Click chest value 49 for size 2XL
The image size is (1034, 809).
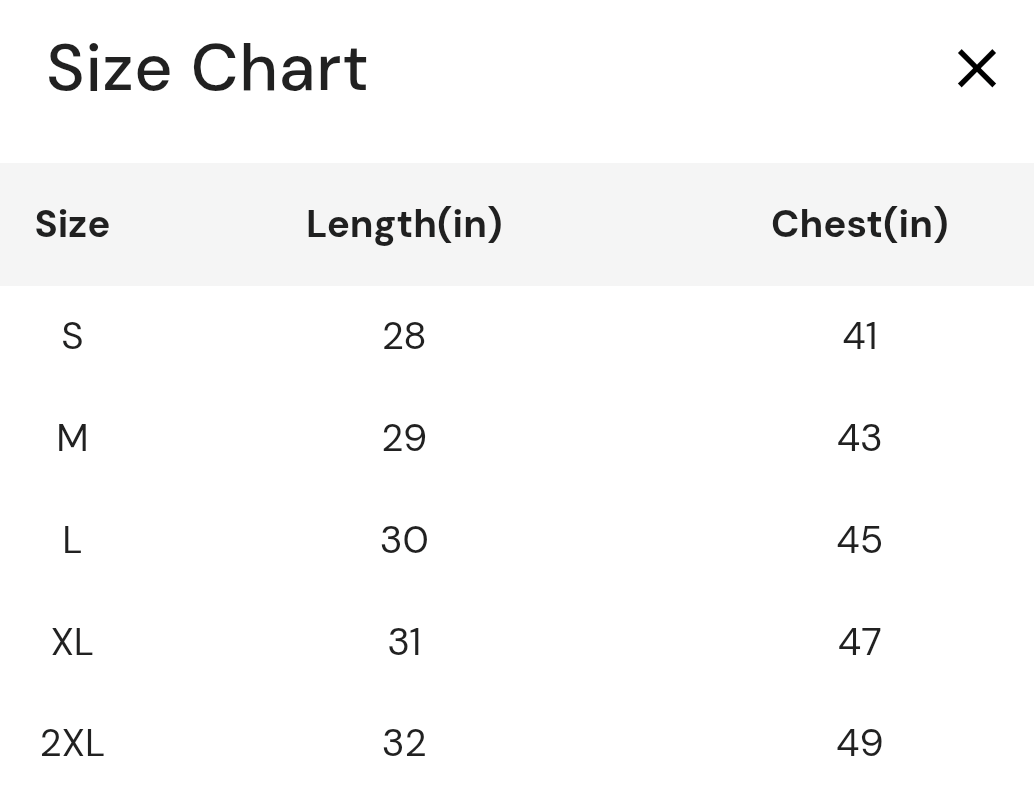(x=859, y=744)
